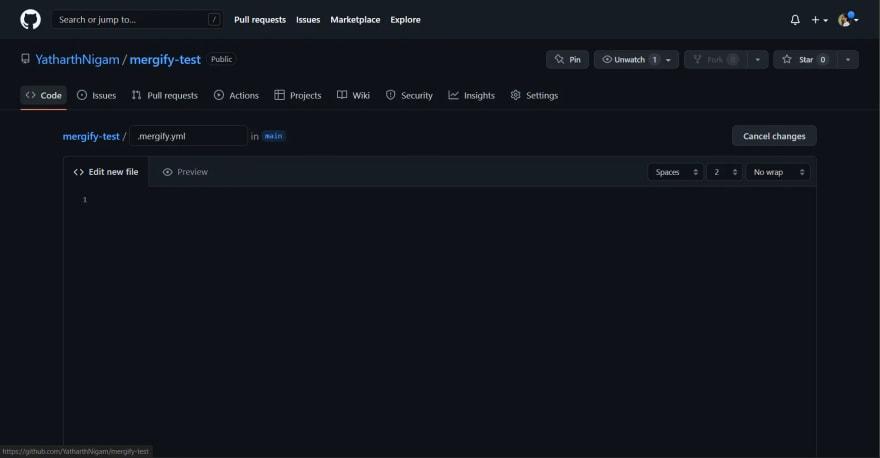Open No wrap line mode dropdown

778,172
